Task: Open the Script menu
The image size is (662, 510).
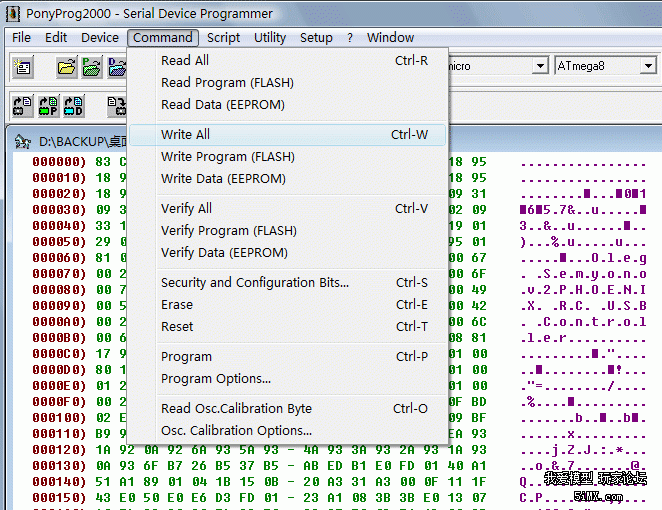Action: (223, 38)
